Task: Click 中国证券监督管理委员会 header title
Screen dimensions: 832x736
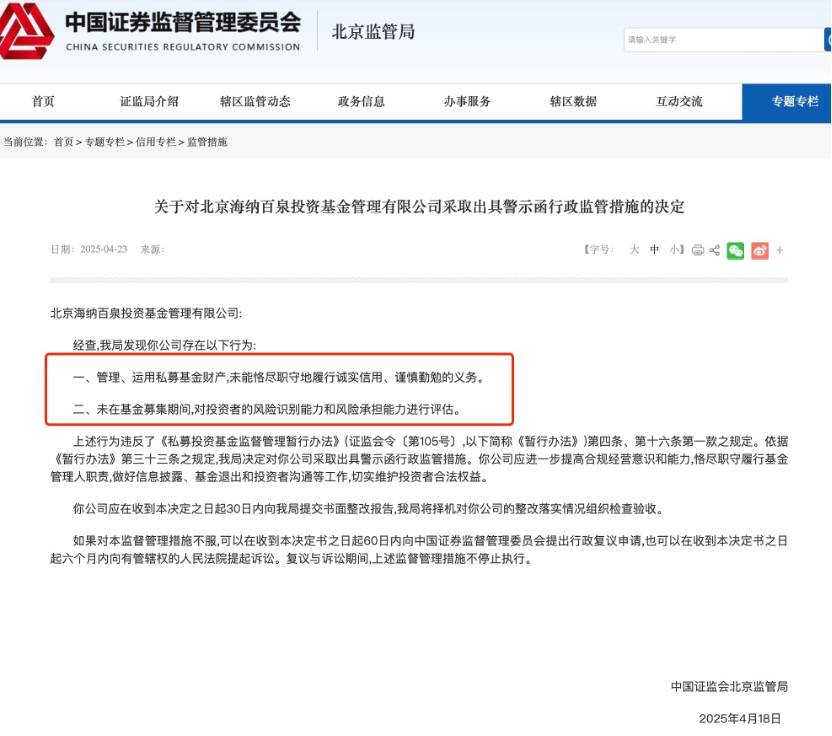Action: coord(183,22)
